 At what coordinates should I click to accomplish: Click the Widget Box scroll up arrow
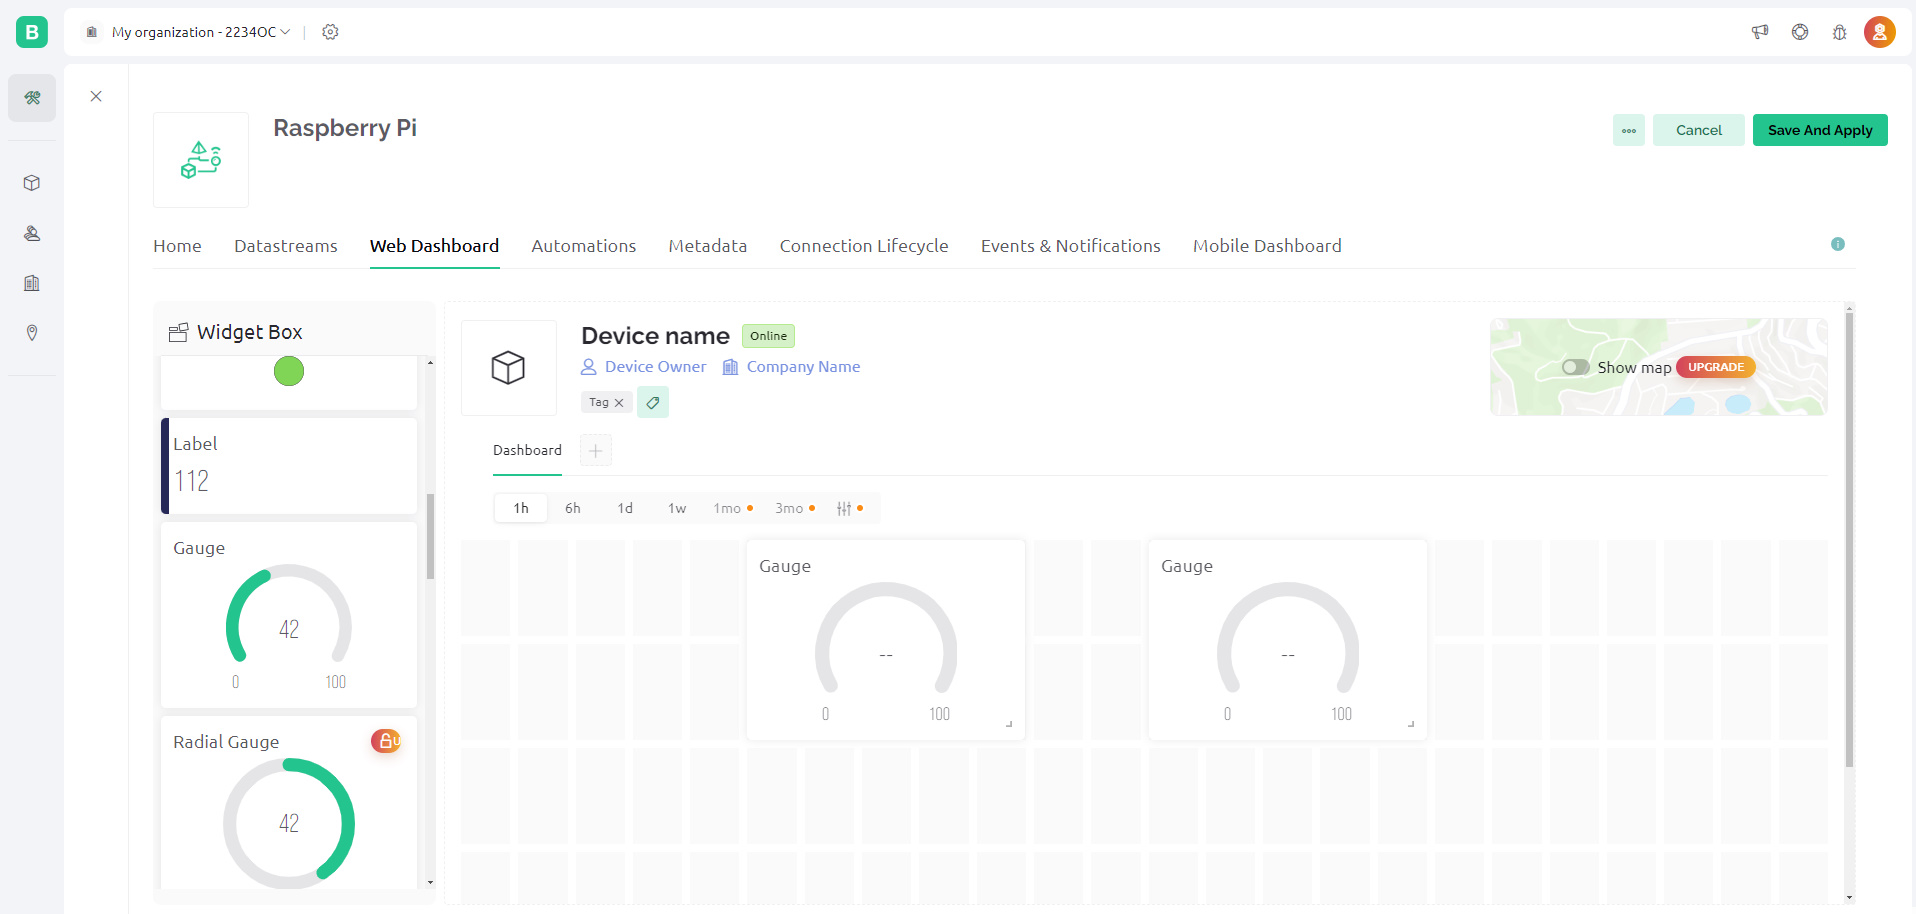tap(431, 363)
